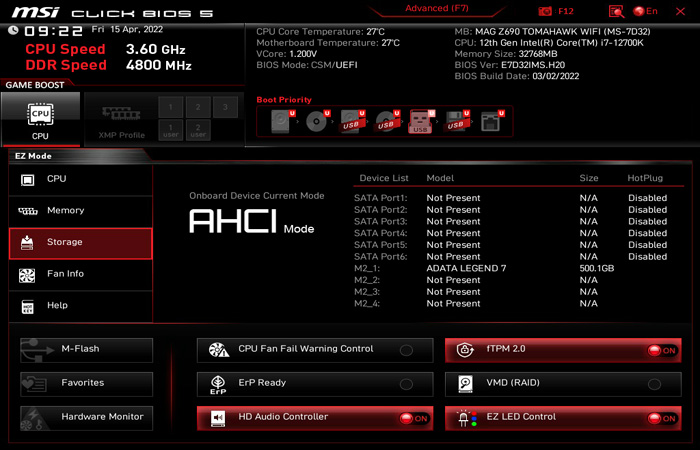Click the VMD RAID disk icon

tap(465, 384)
